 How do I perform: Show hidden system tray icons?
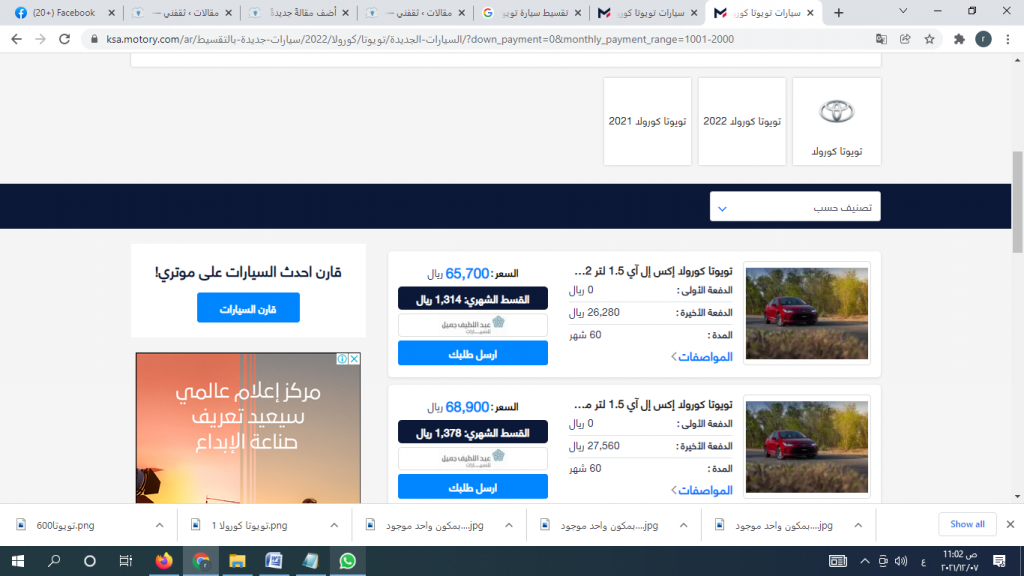tap(865, 561)
